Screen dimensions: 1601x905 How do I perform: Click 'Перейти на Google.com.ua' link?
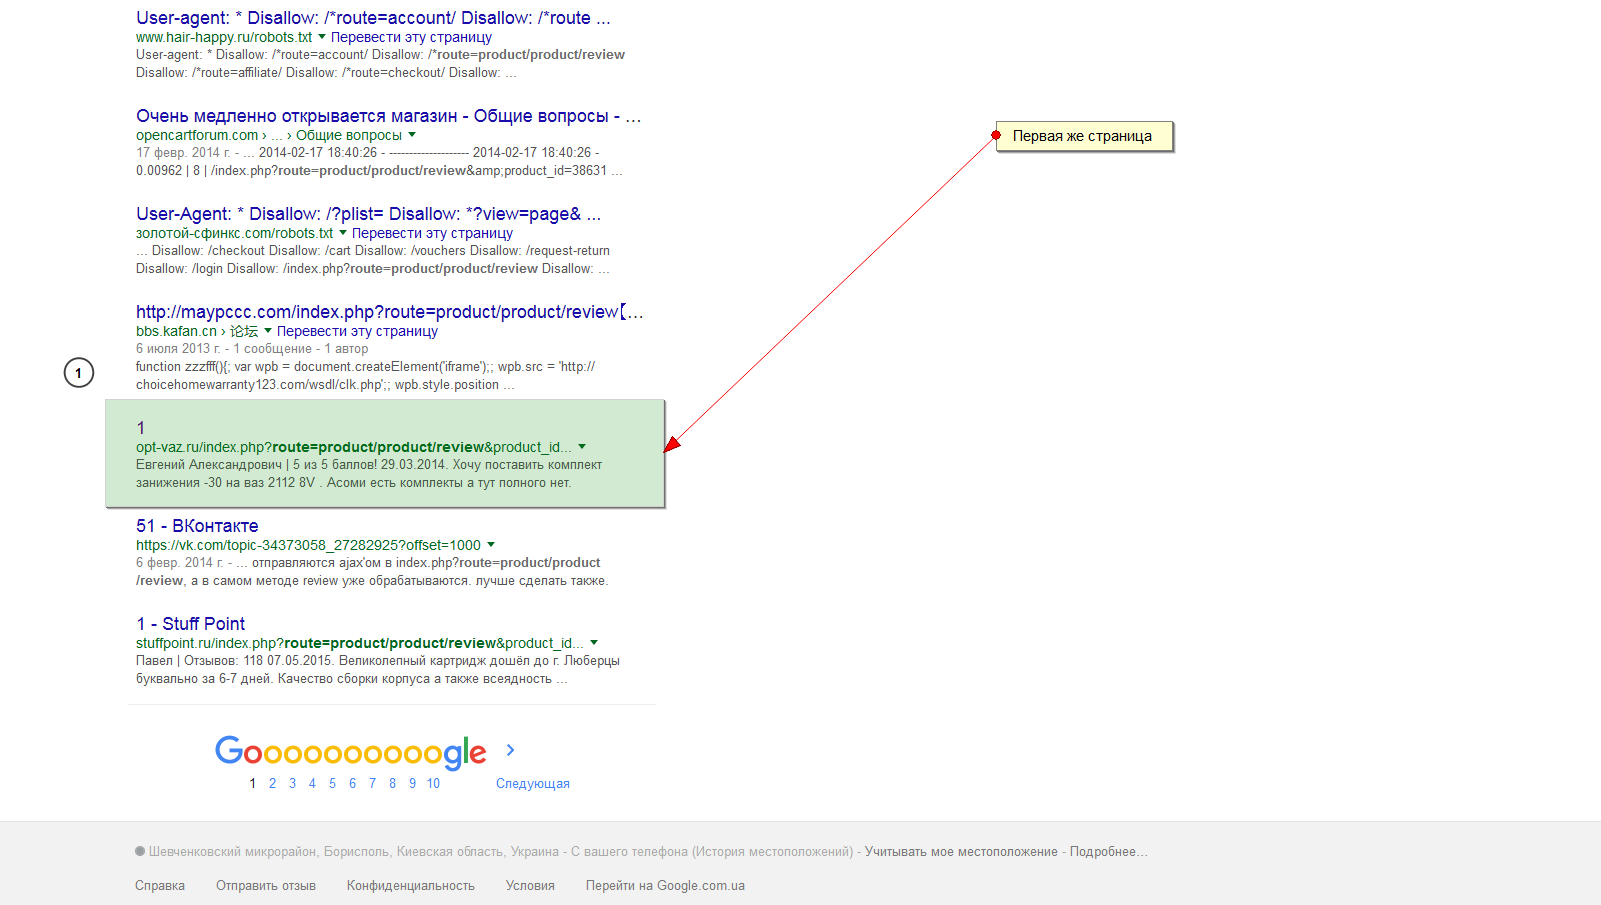(x=665, y=886)
